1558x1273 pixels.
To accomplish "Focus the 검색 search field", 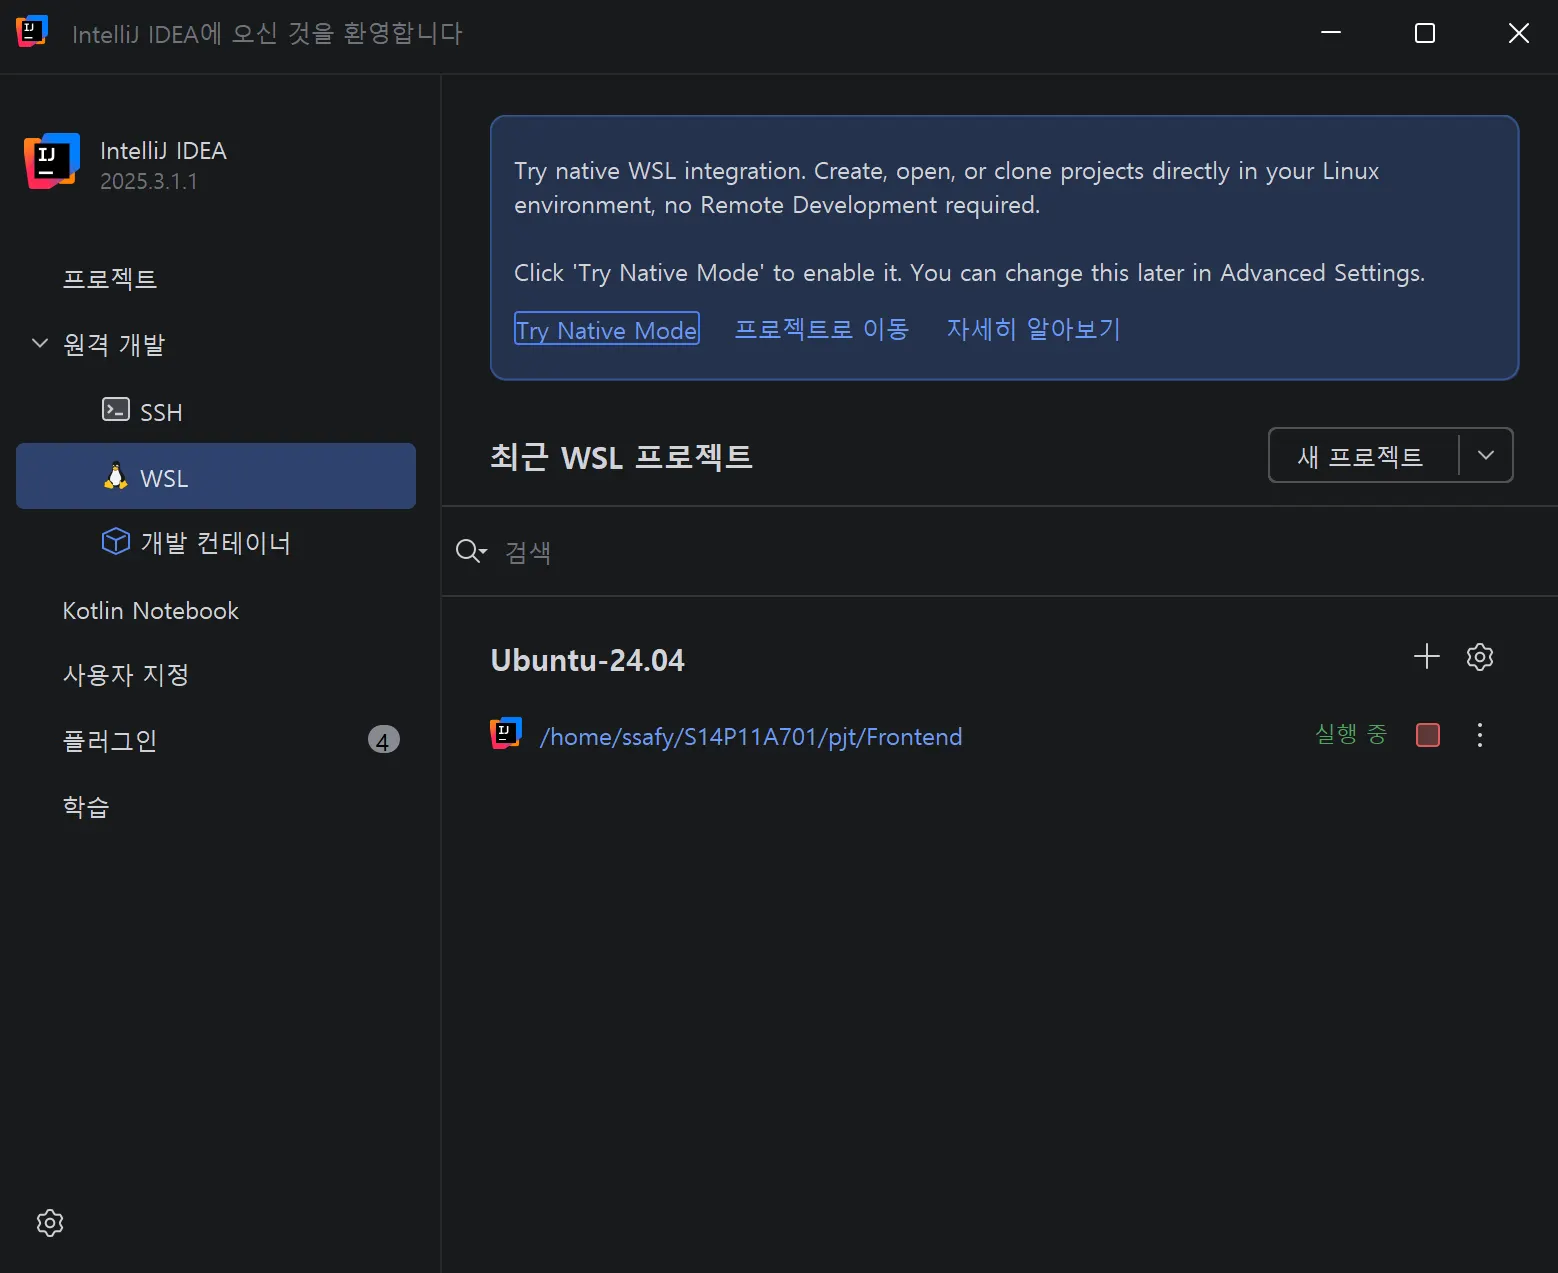I will (x=1000, y=552).
